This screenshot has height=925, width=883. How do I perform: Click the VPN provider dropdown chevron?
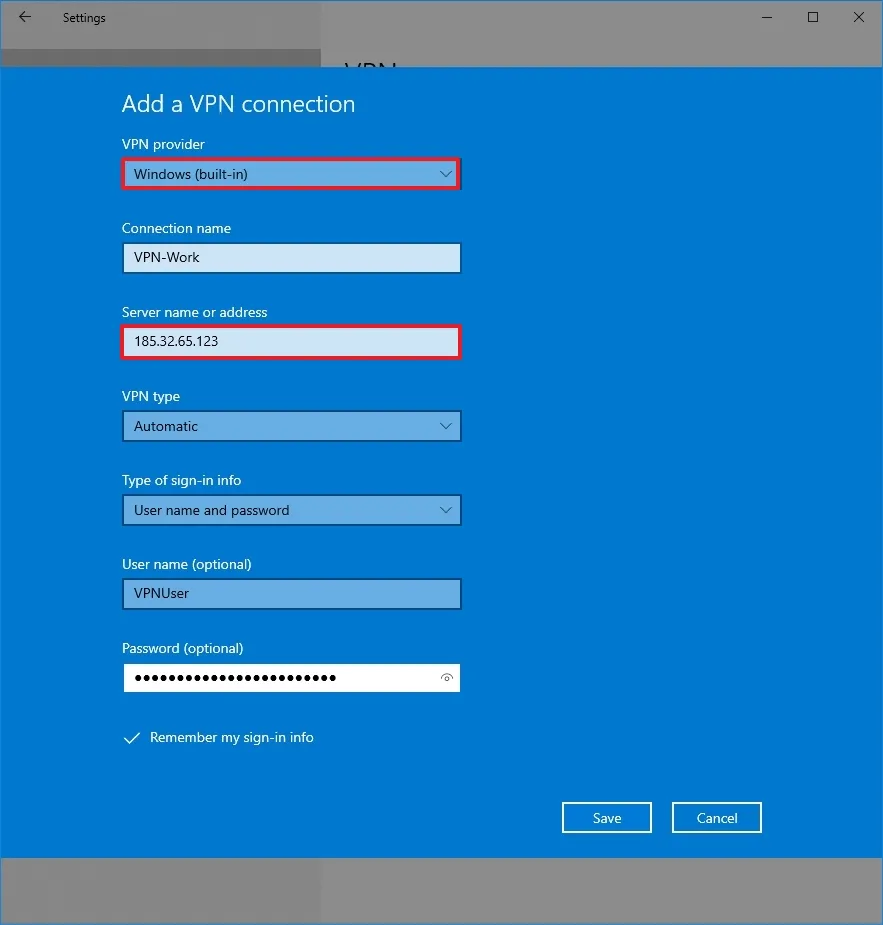pos(445,173)
